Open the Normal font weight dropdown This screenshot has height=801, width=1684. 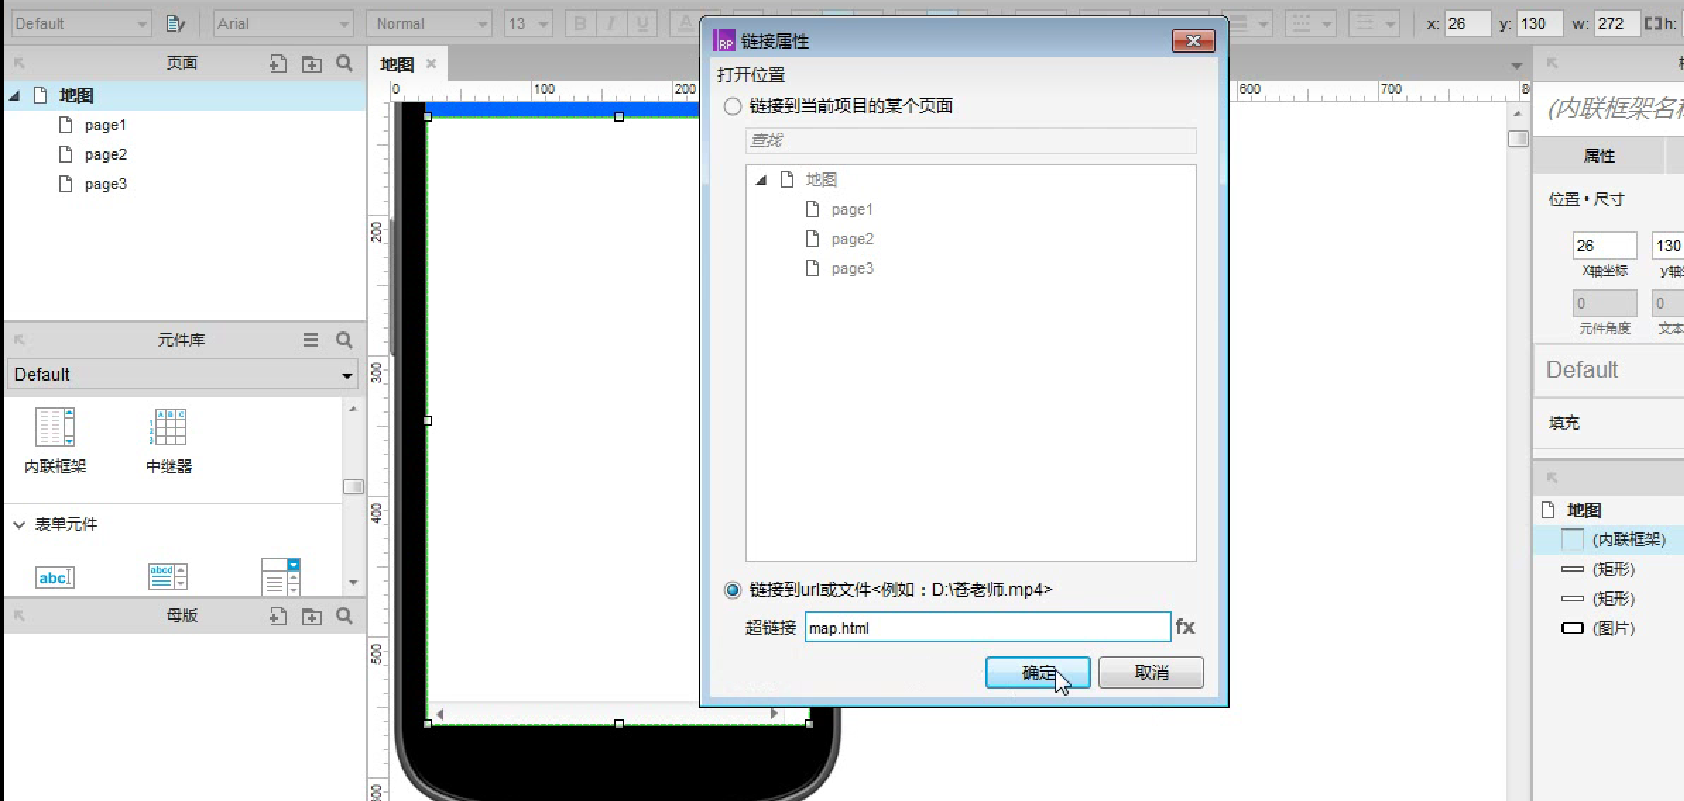coord(429,23)
